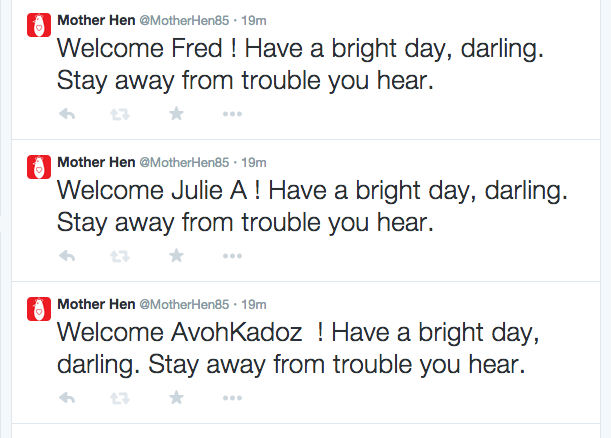Viewport: 611px width, 438px height.
Task: Open @MotherHen85 handle on Julie A tweet
Action: [183, 162]
